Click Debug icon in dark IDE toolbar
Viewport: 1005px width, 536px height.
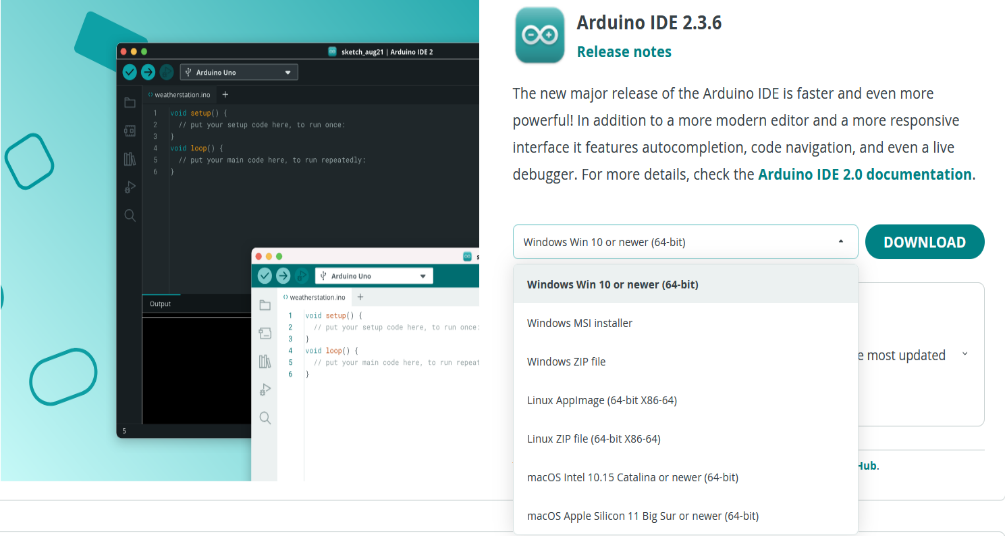[167, 72]
